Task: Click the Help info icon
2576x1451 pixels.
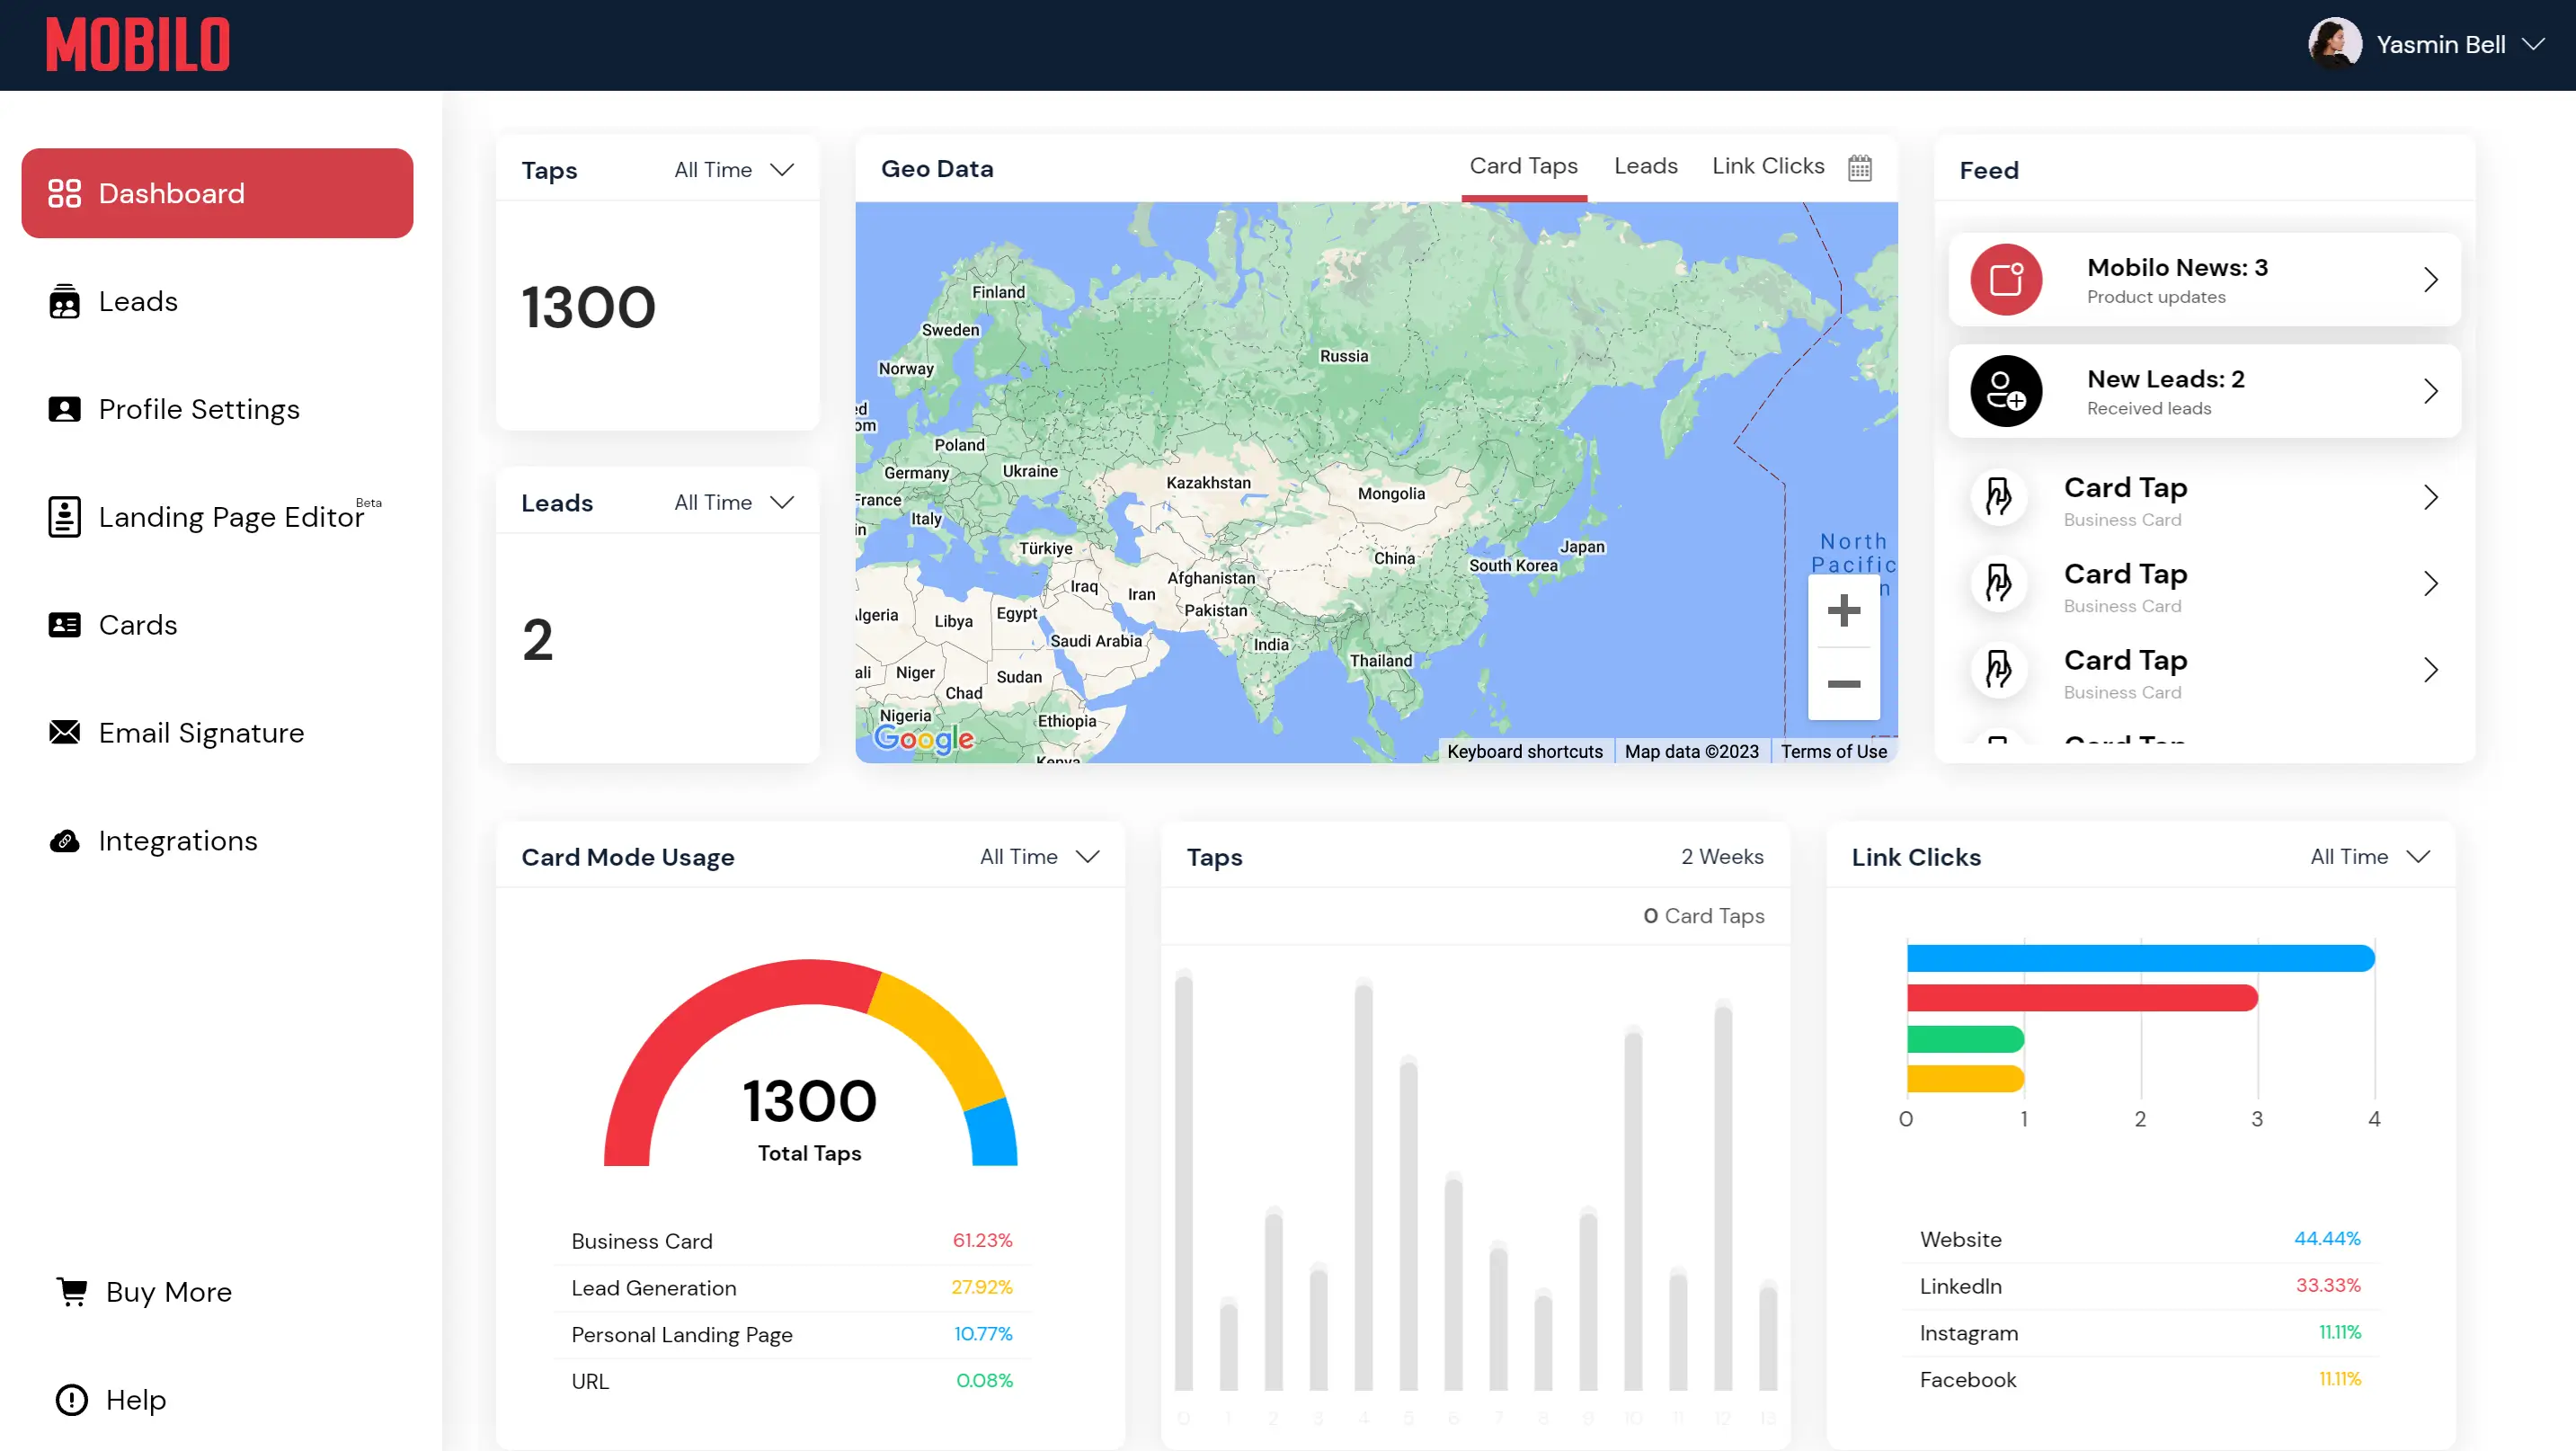Action: (72, 1399)
